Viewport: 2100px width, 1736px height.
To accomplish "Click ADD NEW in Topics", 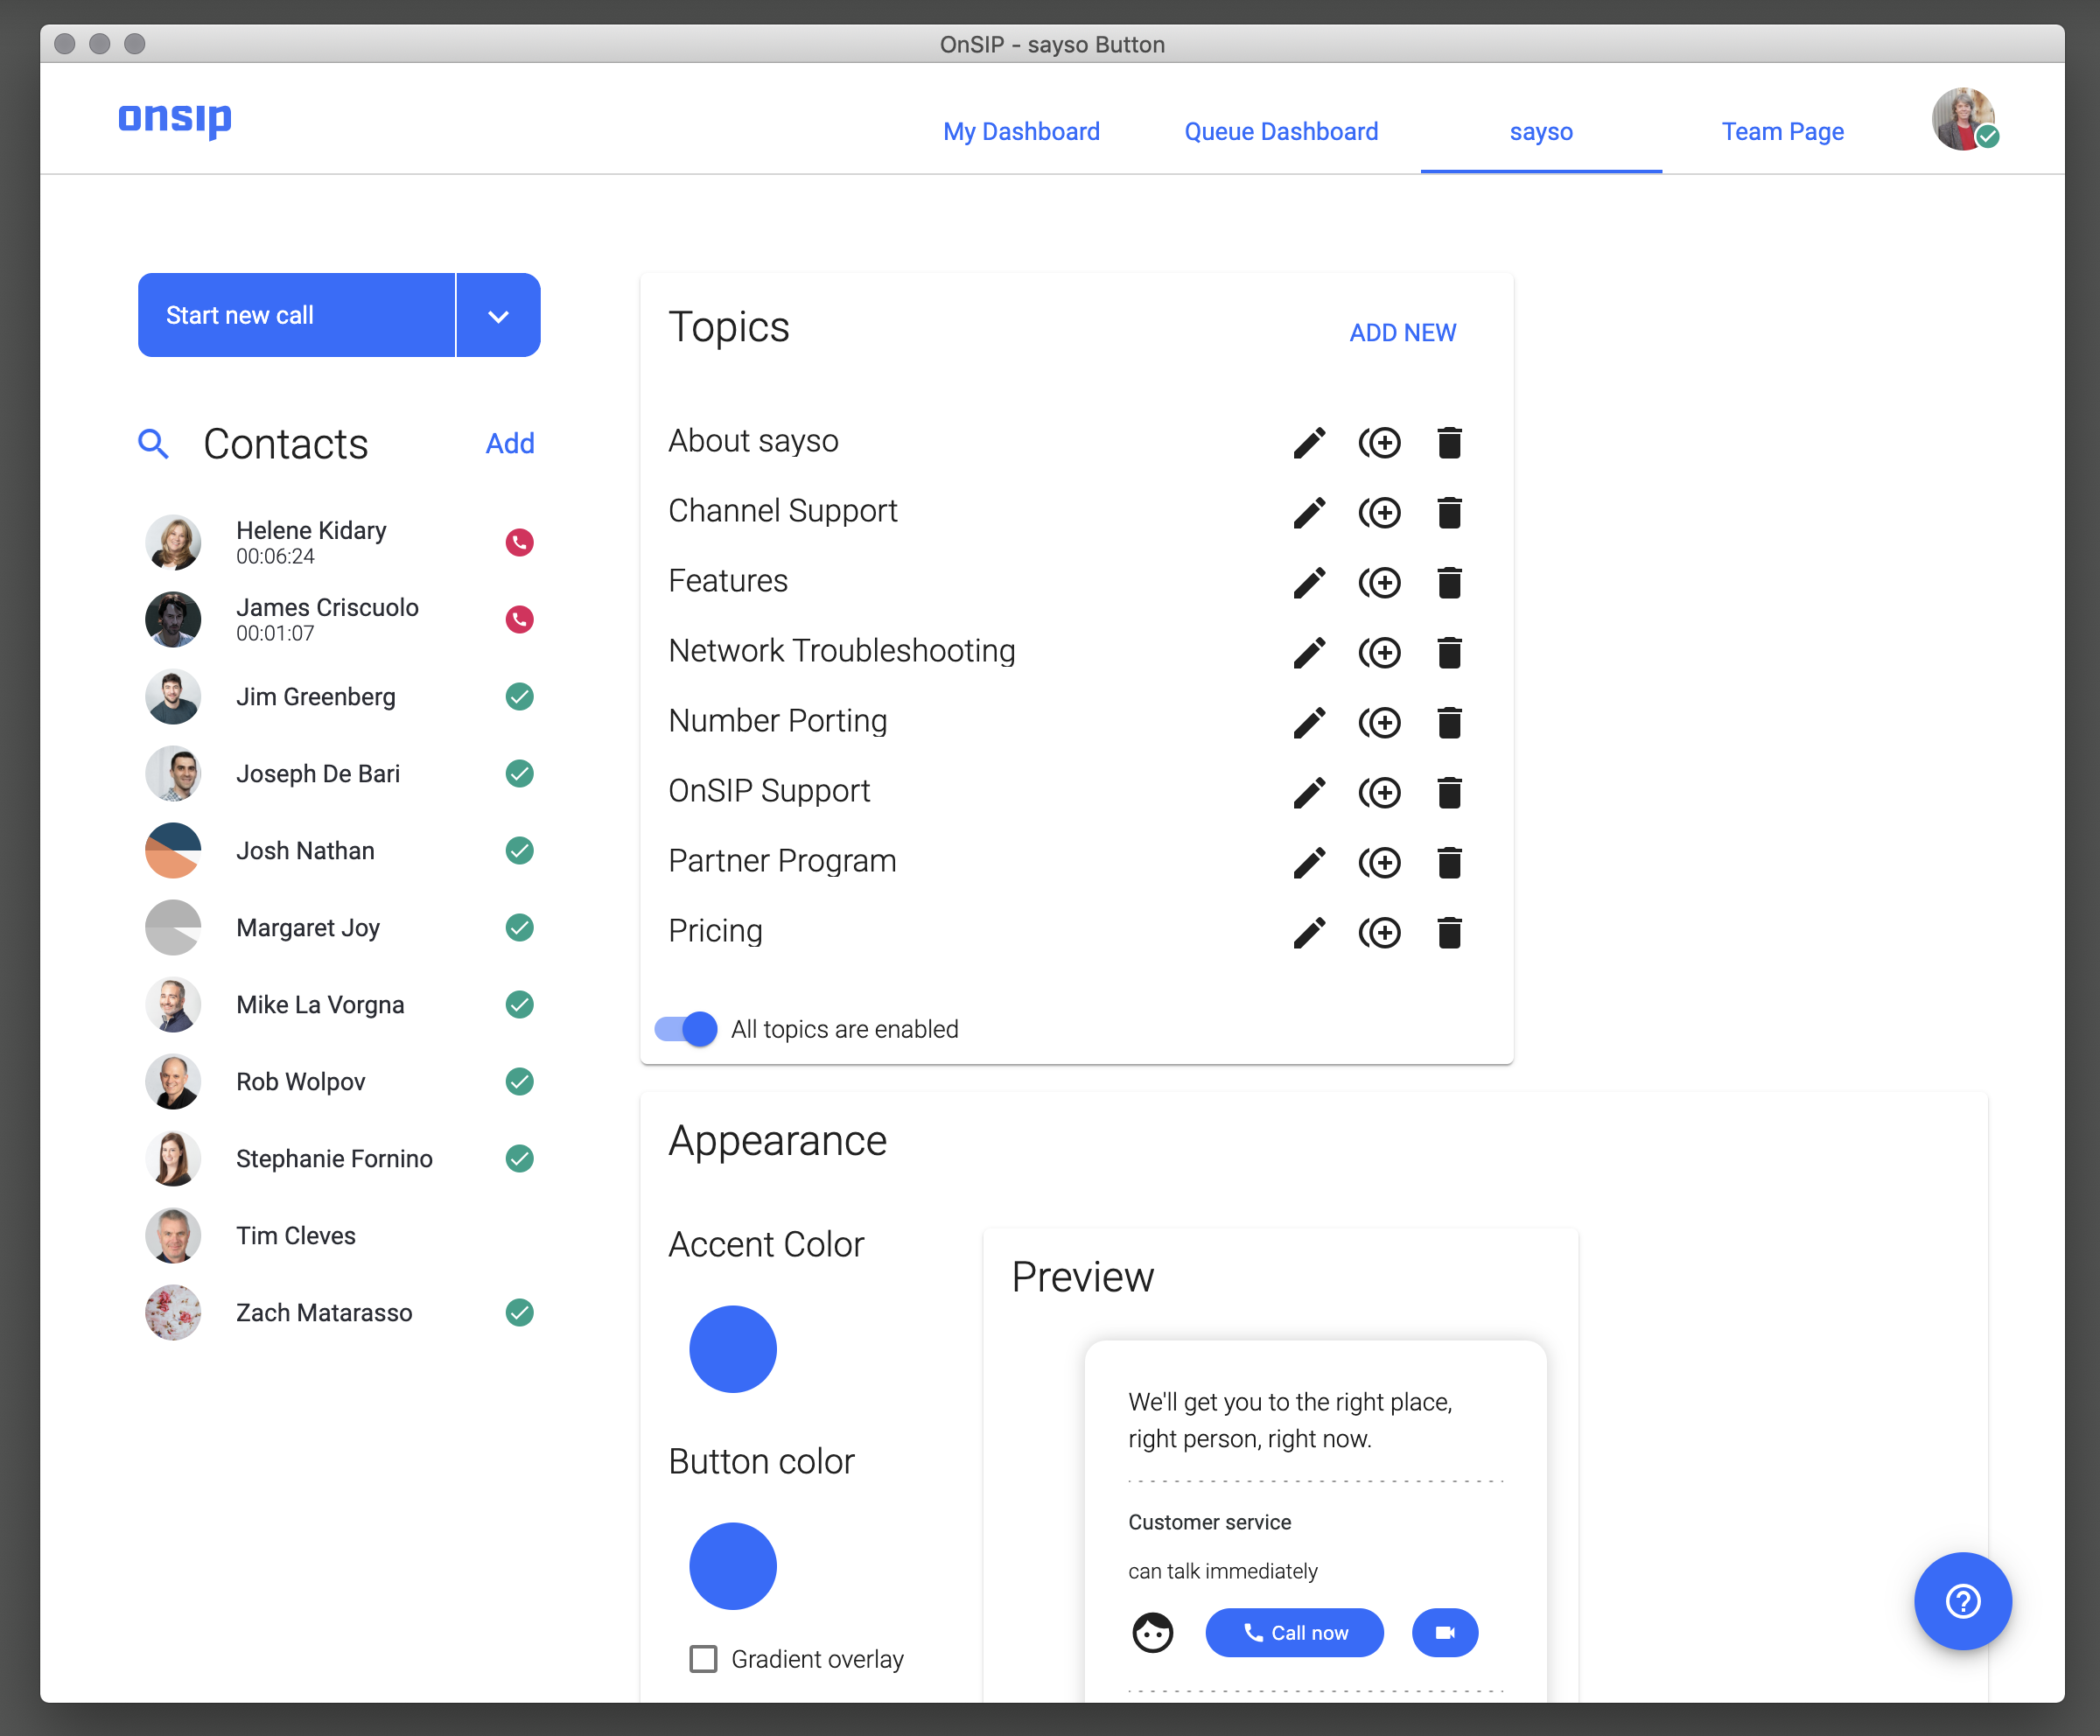I will (1402, 332).
